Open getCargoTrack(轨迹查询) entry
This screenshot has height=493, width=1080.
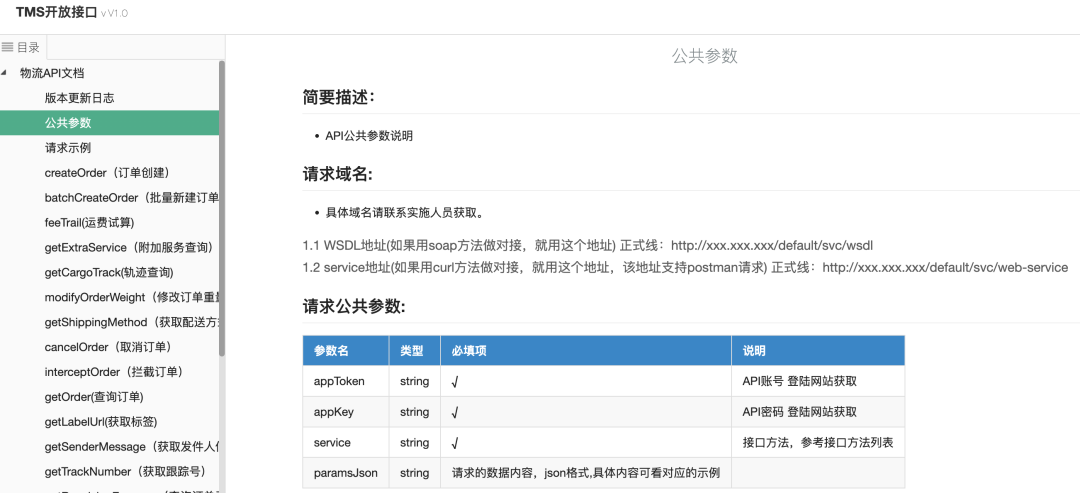[109, 273]
